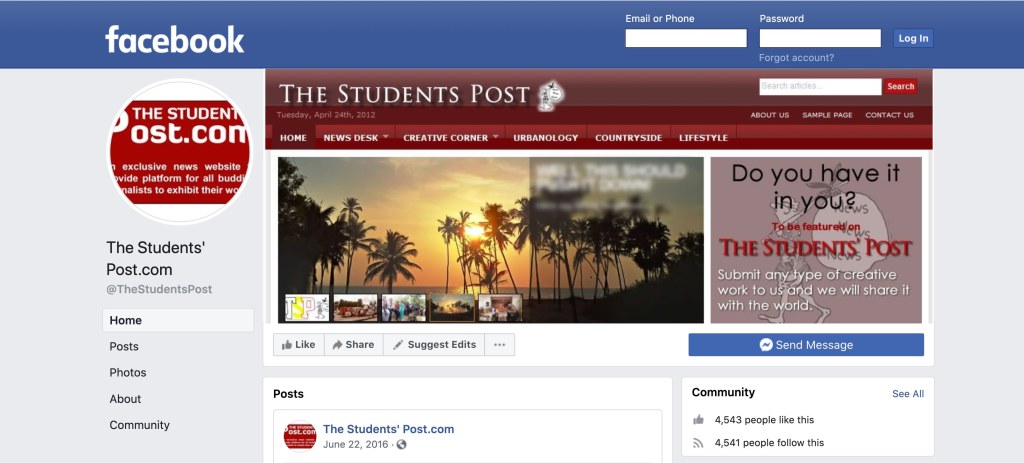Open See All in Community box
The image size is (1024, 463).
pyautogui.click(x=908, y=394)
